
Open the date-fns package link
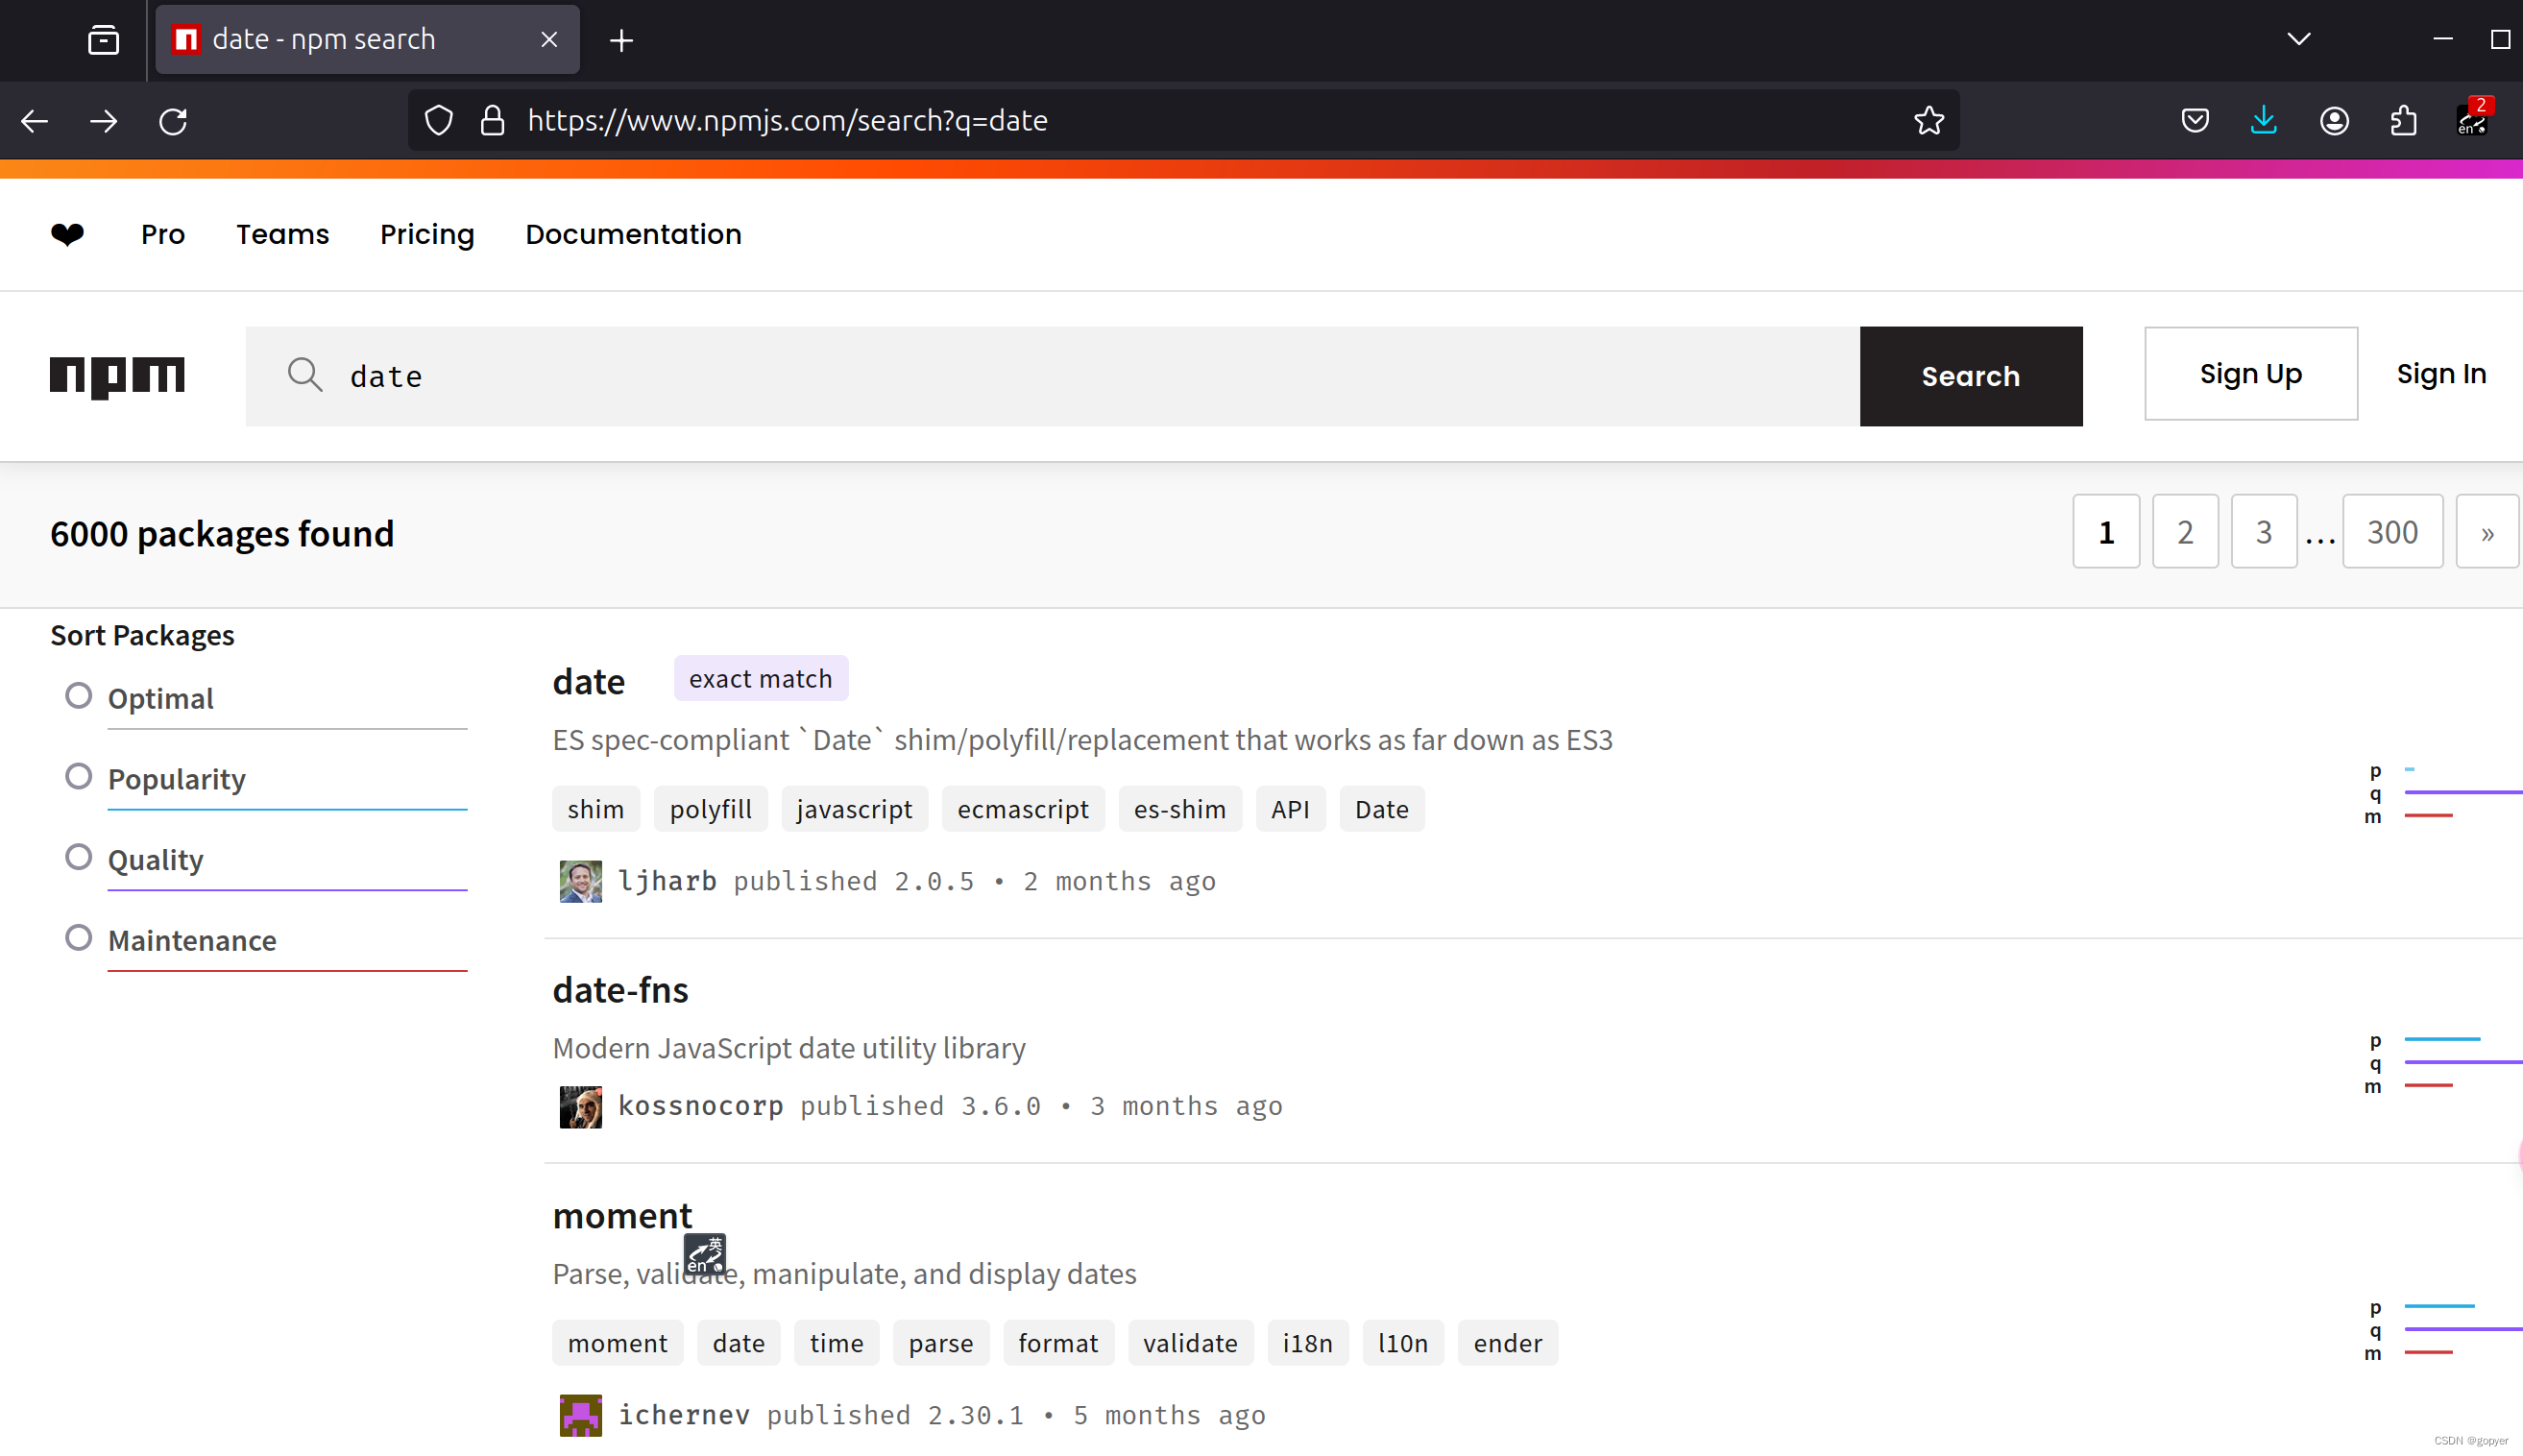pyautogui.click(x=620, y=990)
